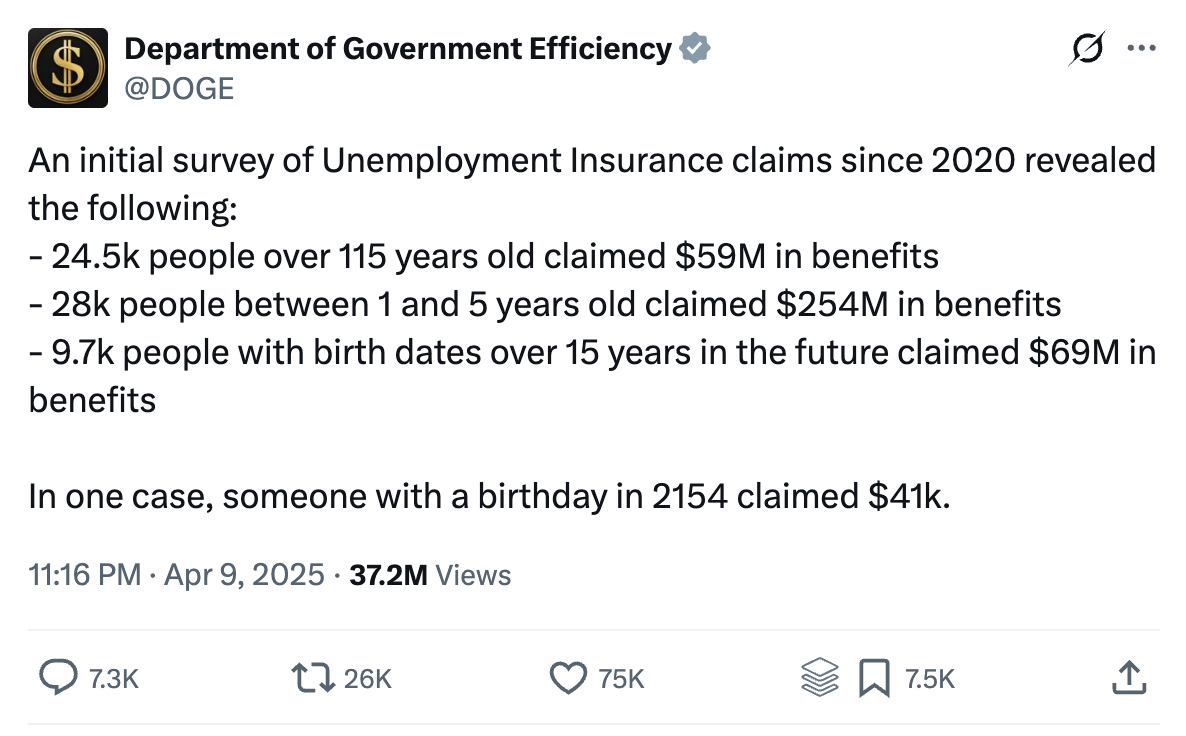Click the 7.3K reply count
The height and width of the screenshot is (736, 1186).
tap(113, 680)
